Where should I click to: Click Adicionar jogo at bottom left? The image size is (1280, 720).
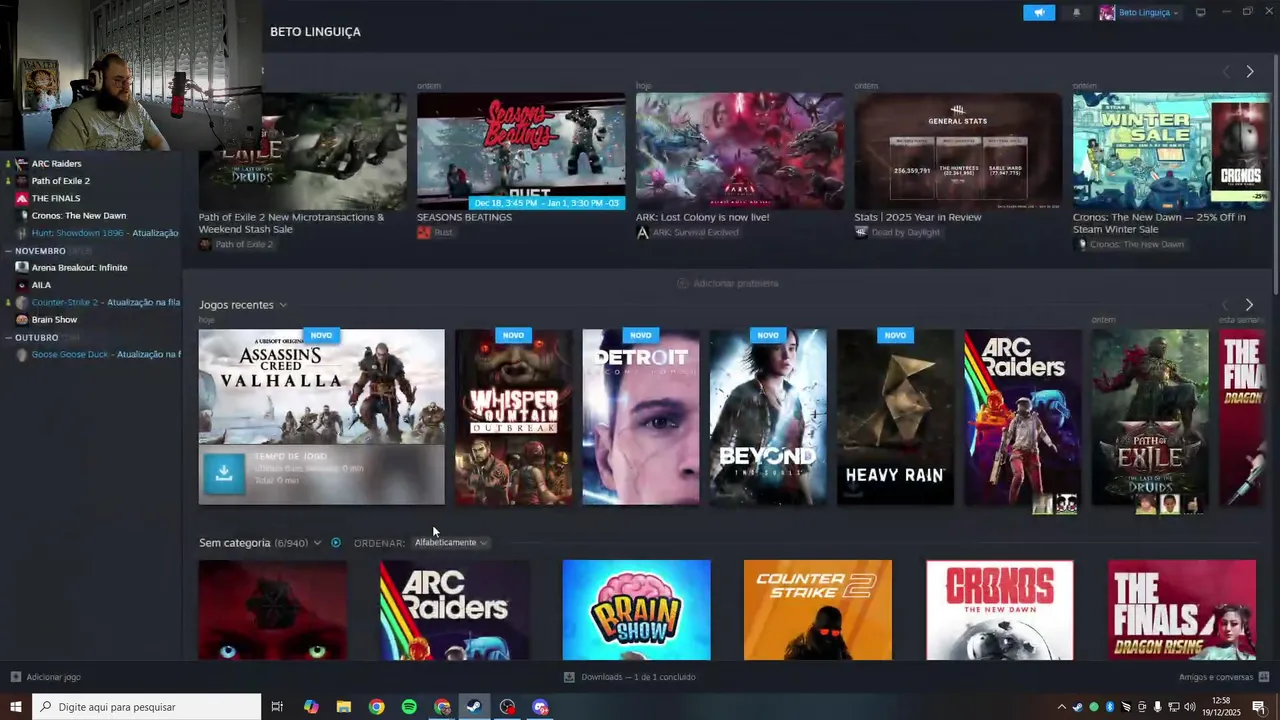pyautogui.click(x=45, y=677)
